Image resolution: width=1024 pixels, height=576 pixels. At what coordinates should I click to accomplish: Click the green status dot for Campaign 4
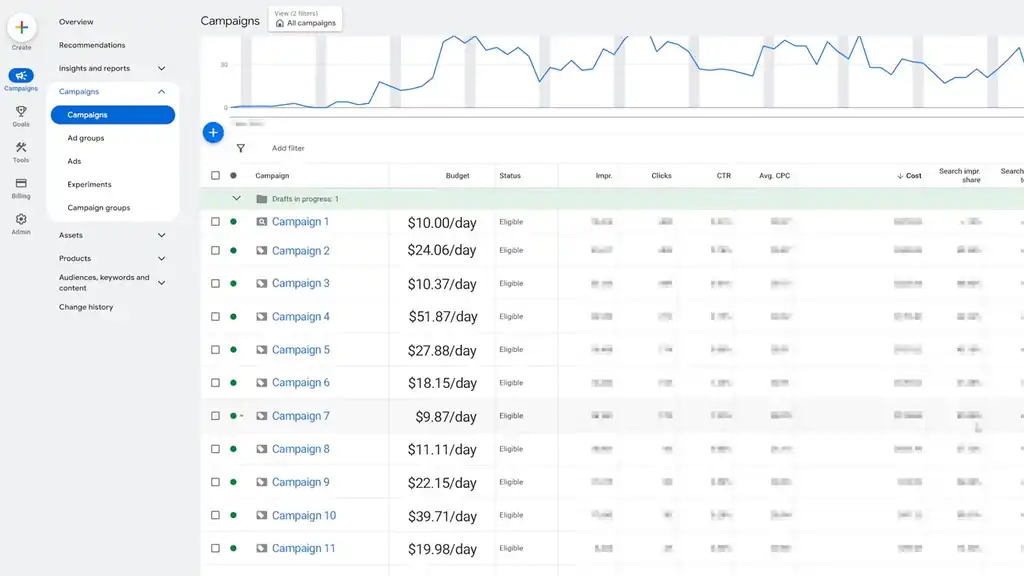pos(233,316)
